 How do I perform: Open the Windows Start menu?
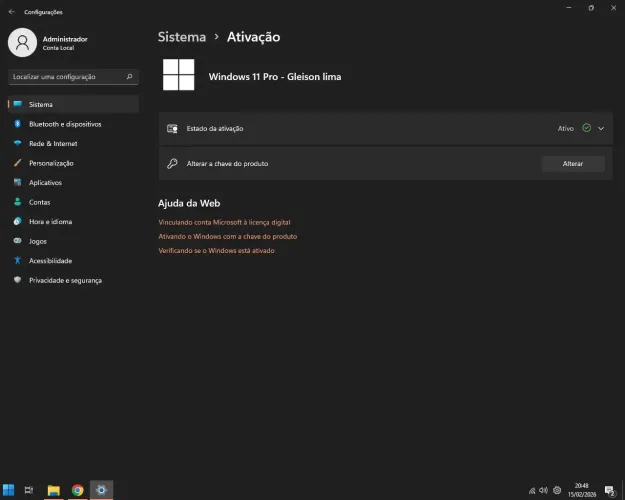pyautogui.click(x=8, y=490)
